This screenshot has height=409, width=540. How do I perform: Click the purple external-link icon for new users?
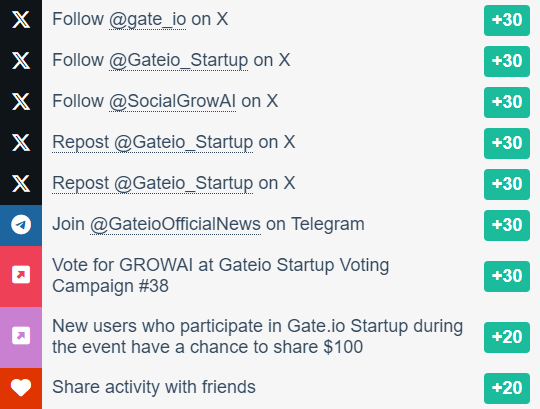coord(21,336)
